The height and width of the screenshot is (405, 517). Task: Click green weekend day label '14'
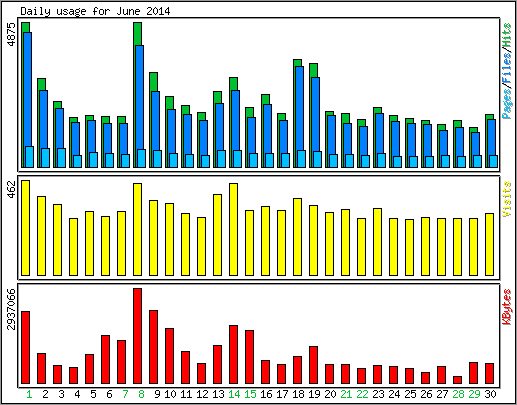[x=234, y=394]
